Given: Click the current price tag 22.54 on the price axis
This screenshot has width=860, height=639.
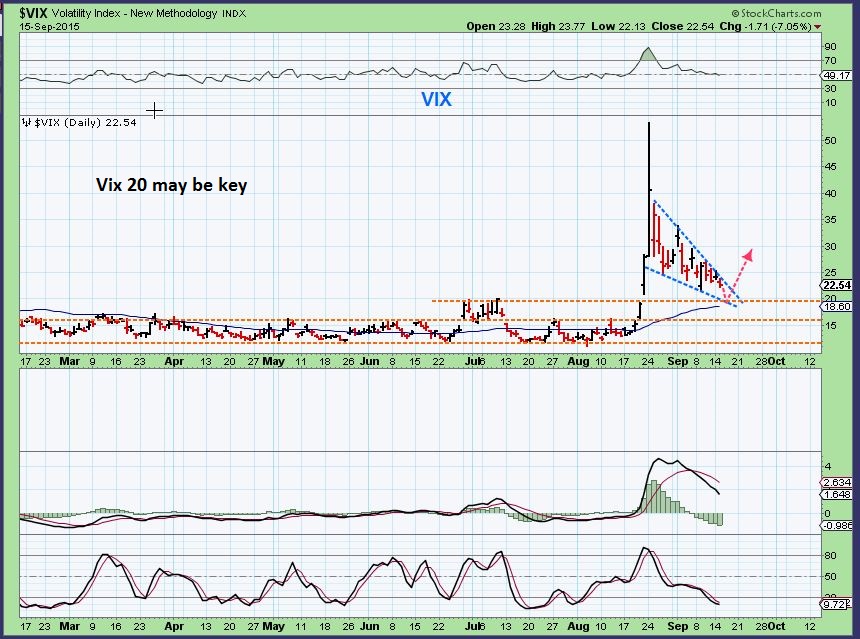Looking at the screenshot, I should click(x=837, y=285).
